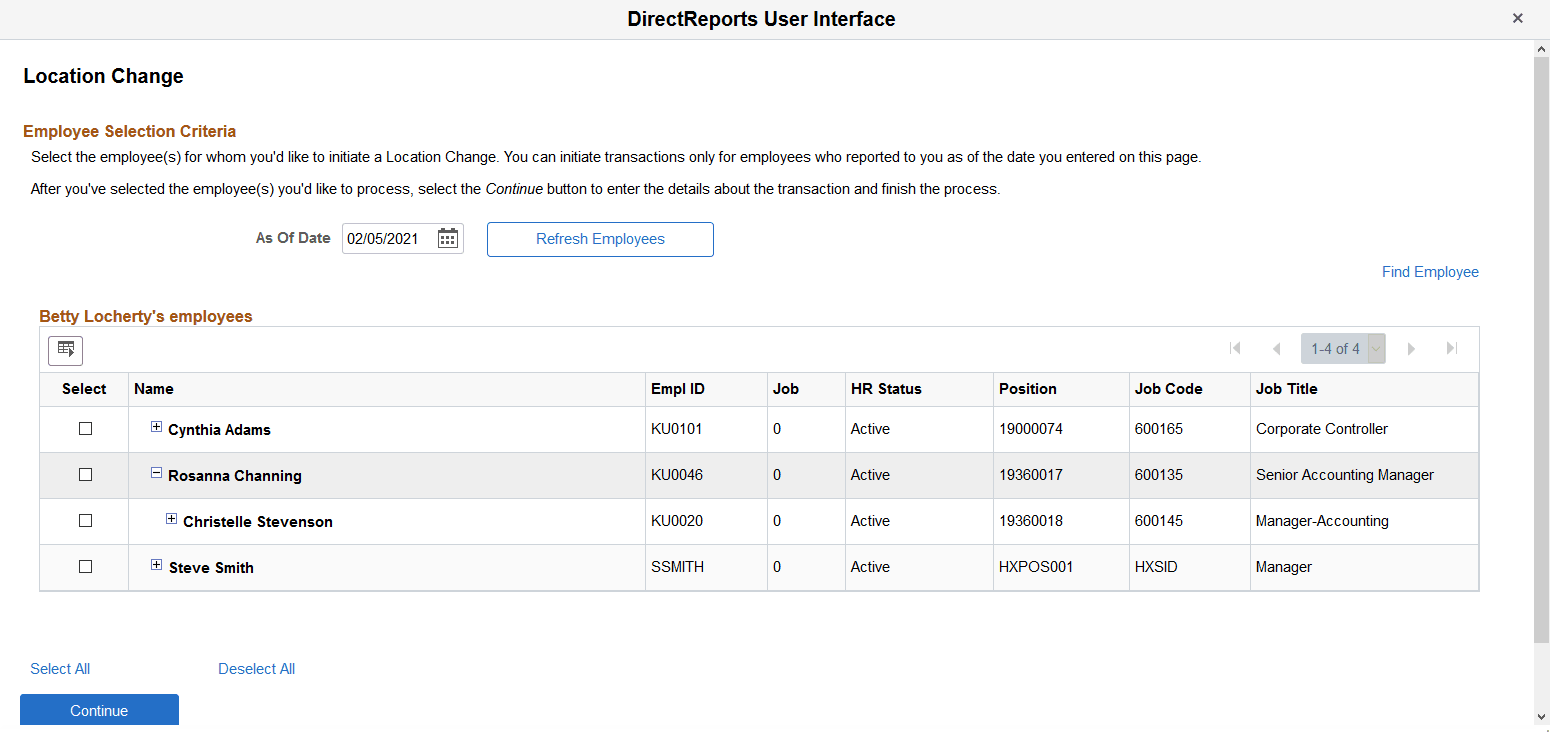Close the DirectReports window
The width and height of the screenshot is (1550, 732).
[1517, 18]
